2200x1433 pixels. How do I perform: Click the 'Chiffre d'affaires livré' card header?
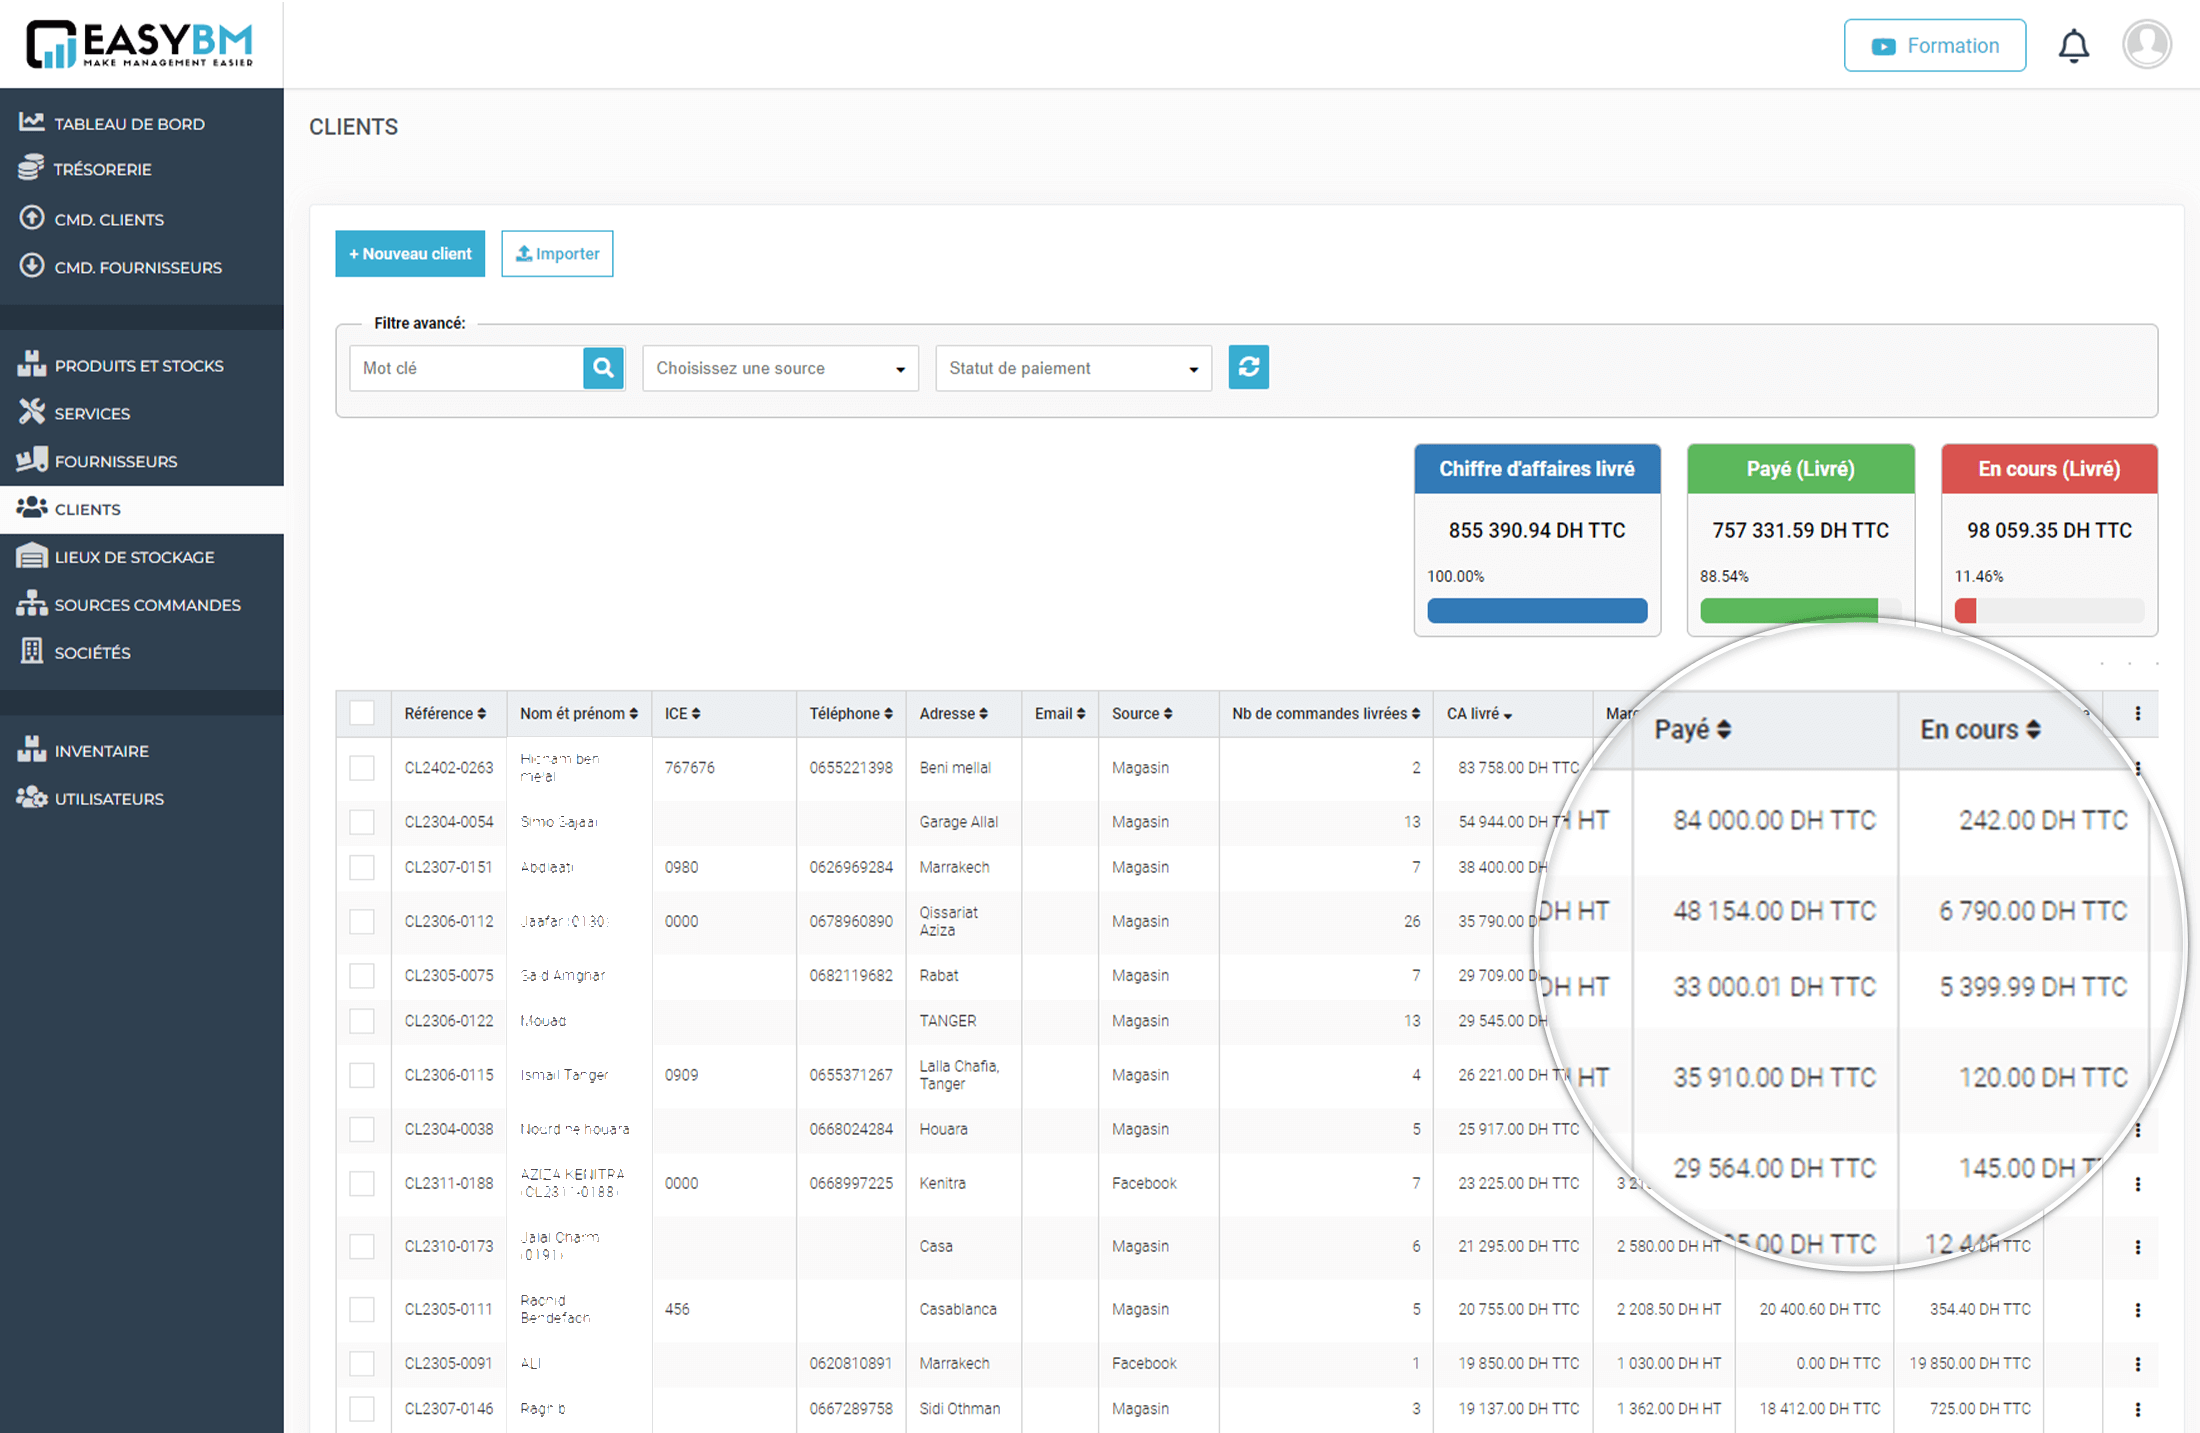coord(1537,469)
